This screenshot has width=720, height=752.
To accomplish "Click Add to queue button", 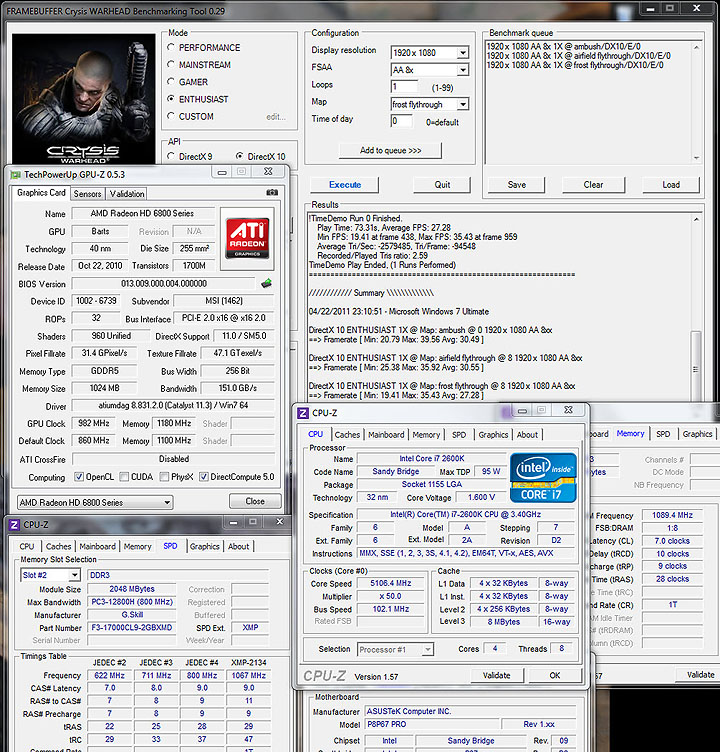I will 390,151.
